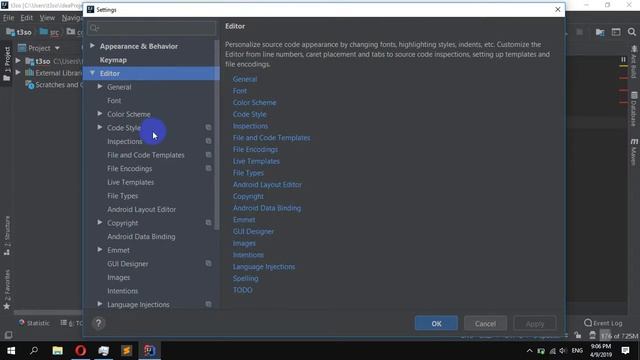Click the search field in Settings

pyautogui.click(x=151, y=28)
